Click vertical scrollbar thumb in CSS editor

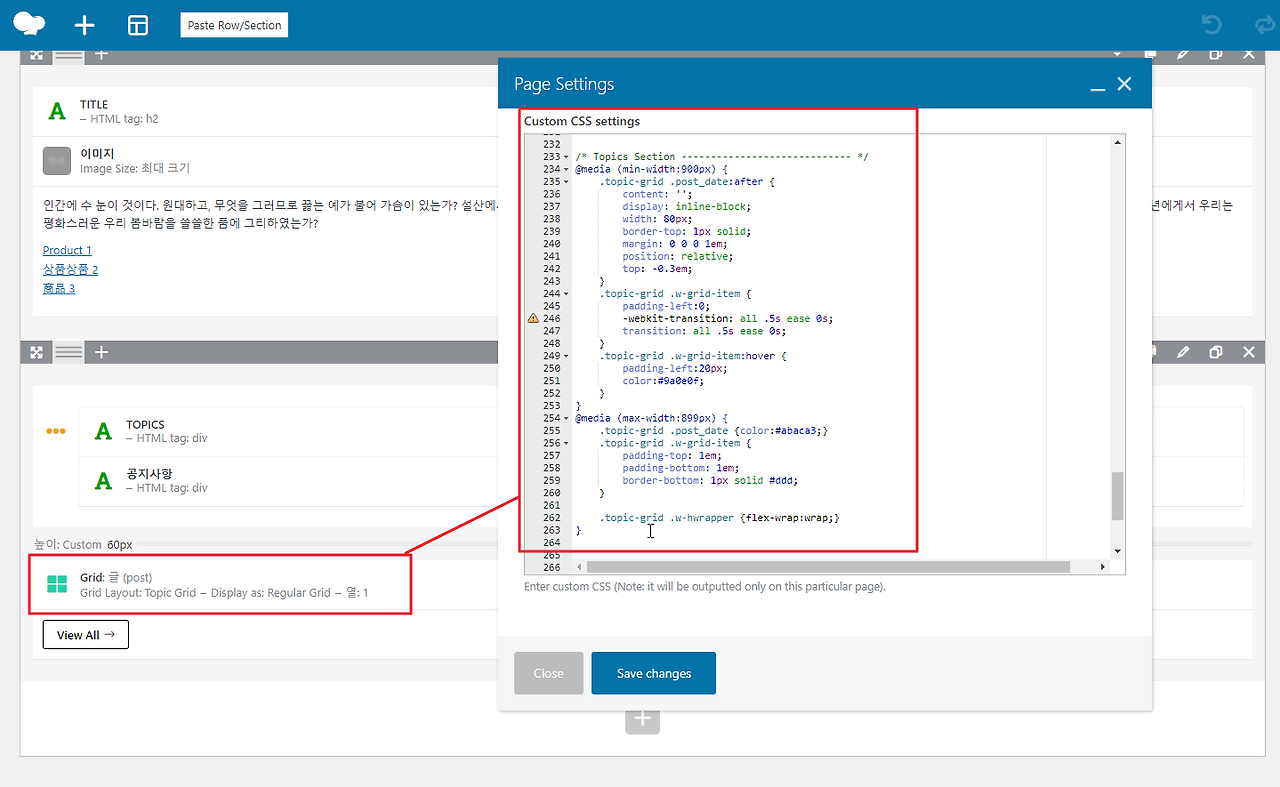(1118, 496)
